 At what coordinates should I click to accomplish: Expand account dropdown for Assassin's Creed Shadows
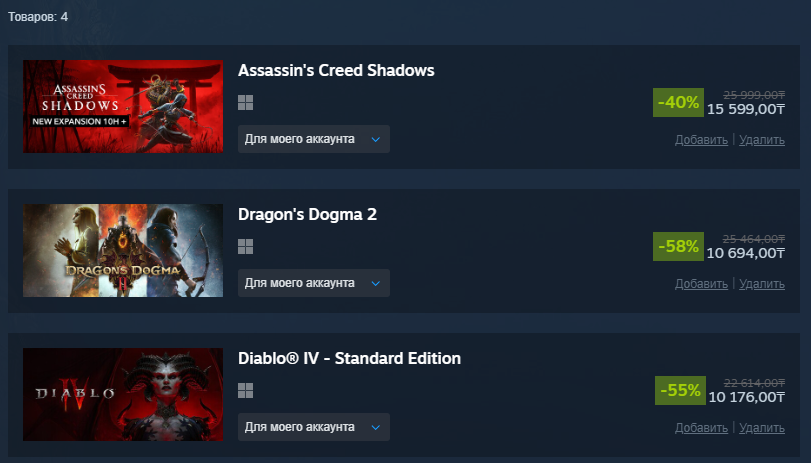[x=314, y=139]
